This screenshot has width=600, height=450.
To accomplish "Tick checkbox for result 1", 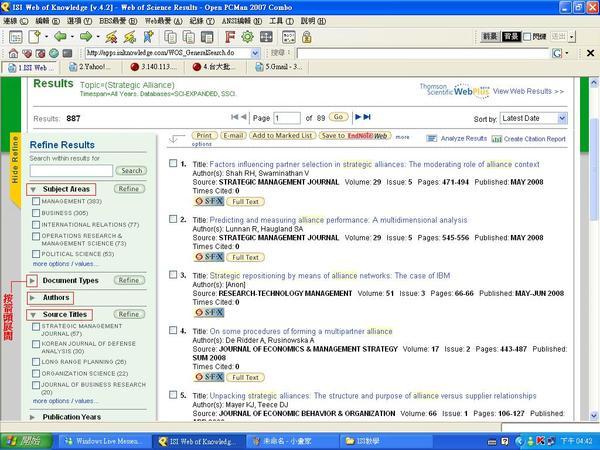I will tap(173, 163).
